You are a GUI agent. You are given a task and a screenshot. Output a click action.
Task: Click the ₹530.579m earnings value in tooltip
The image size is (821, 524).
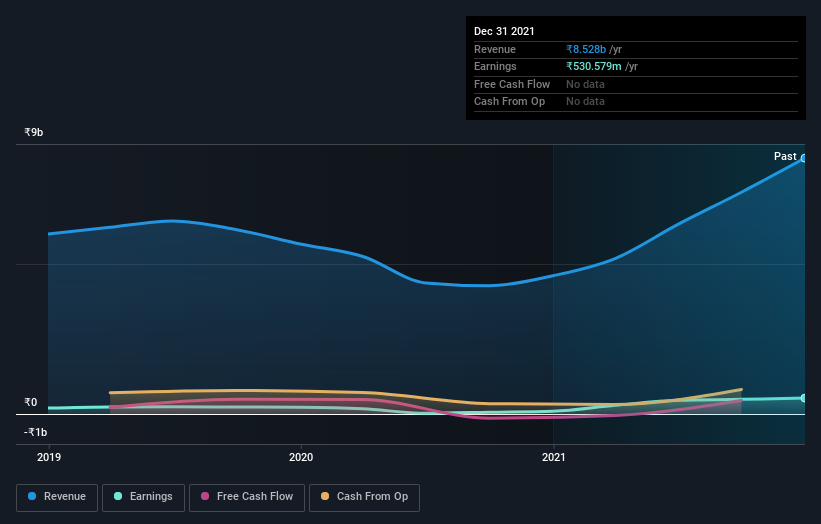click(x=594, y=66)
